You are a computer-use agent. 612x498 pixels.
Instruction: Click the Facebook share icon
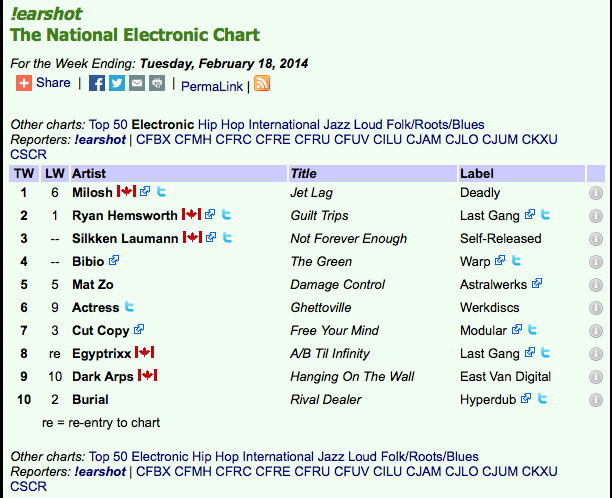pyautogui.click(x=97, y=83)
